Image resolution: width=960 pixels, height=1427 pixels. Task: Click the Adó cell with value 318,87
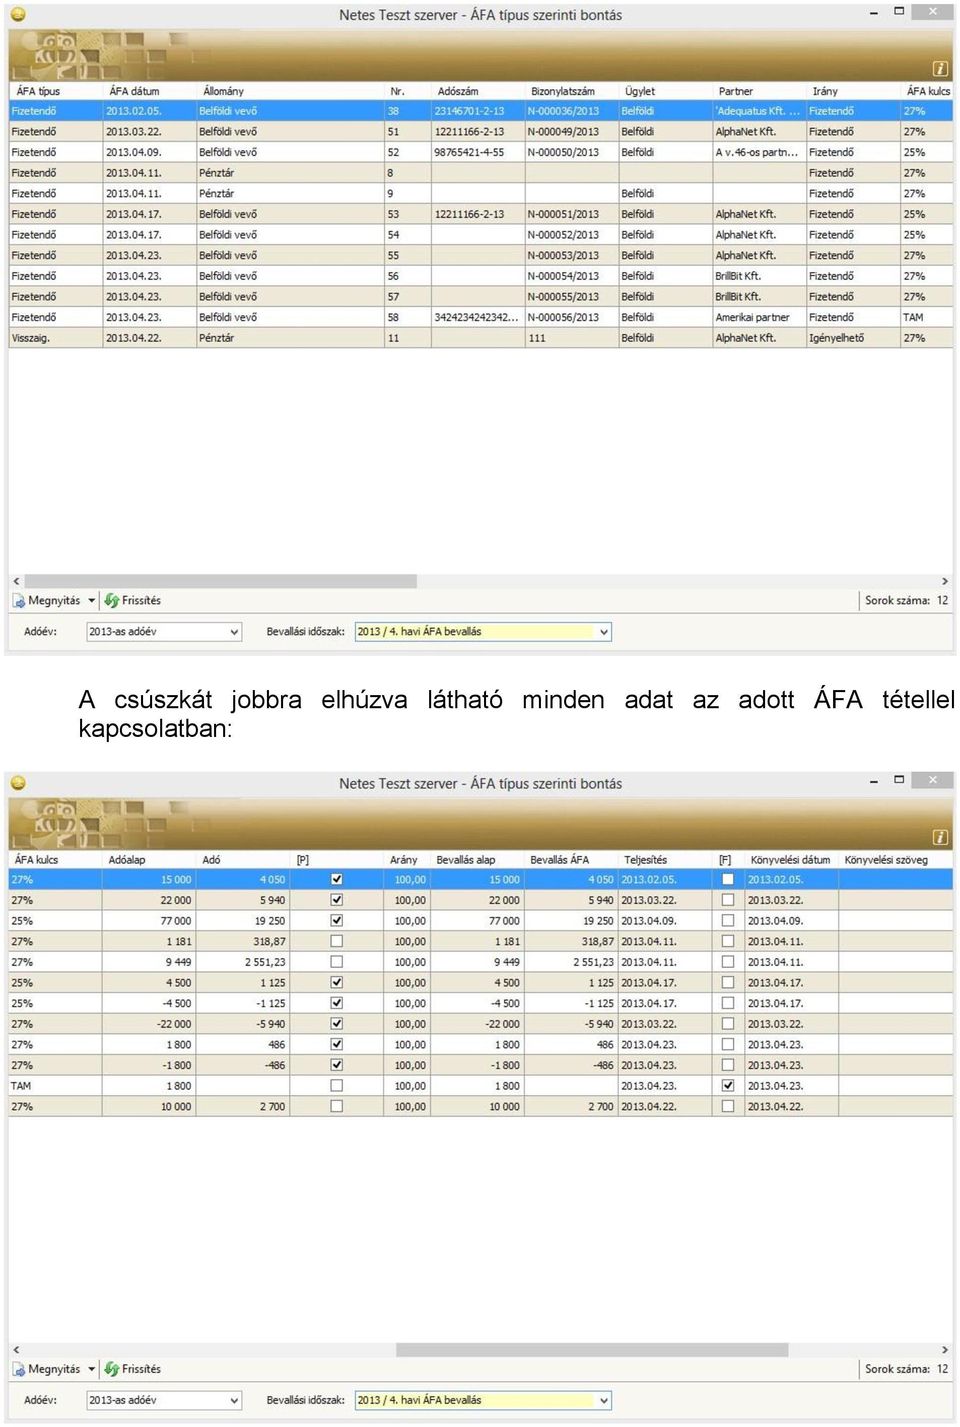(x=243, y=941)
